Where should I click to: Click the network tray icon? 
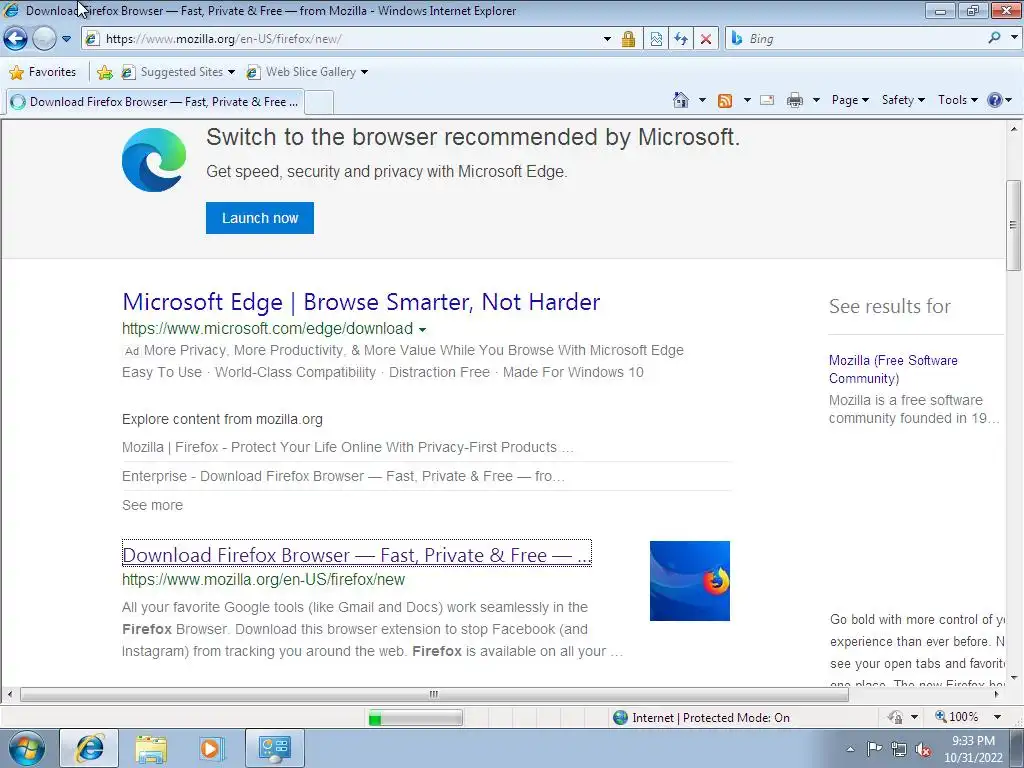tap(899, 749)
